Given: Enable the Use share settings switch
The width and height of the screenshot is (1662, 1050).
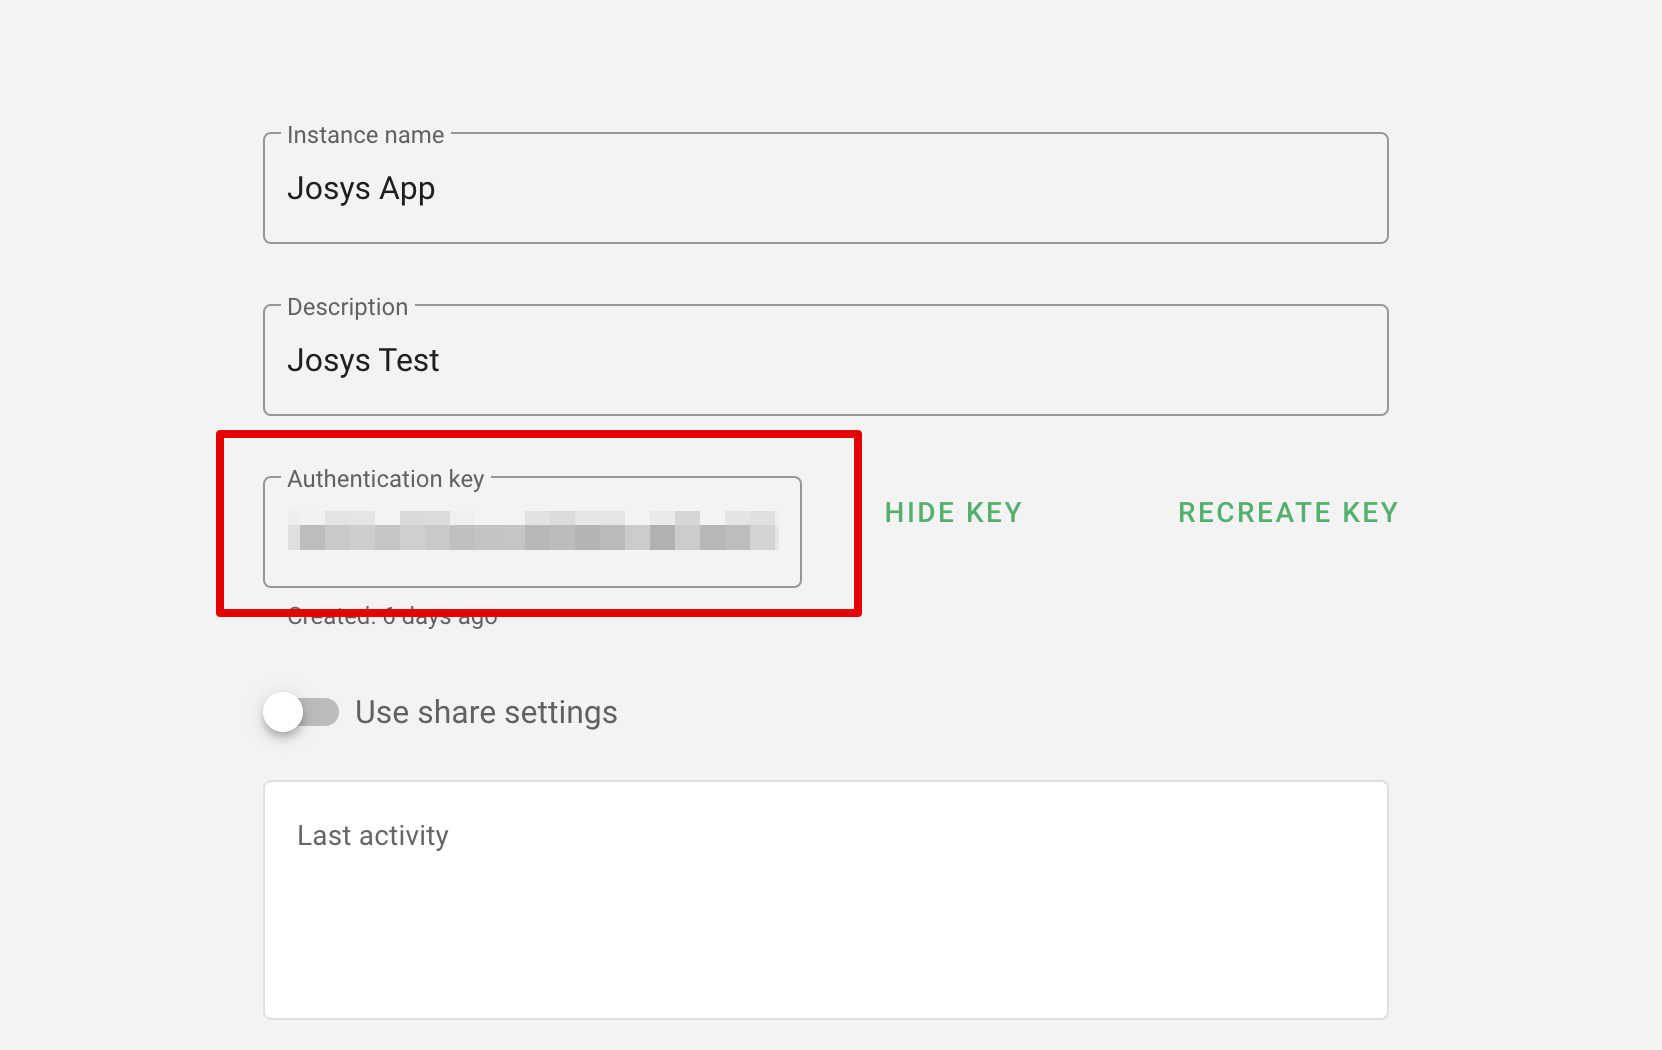Looking at the screenshot, I should pos(301,712).
